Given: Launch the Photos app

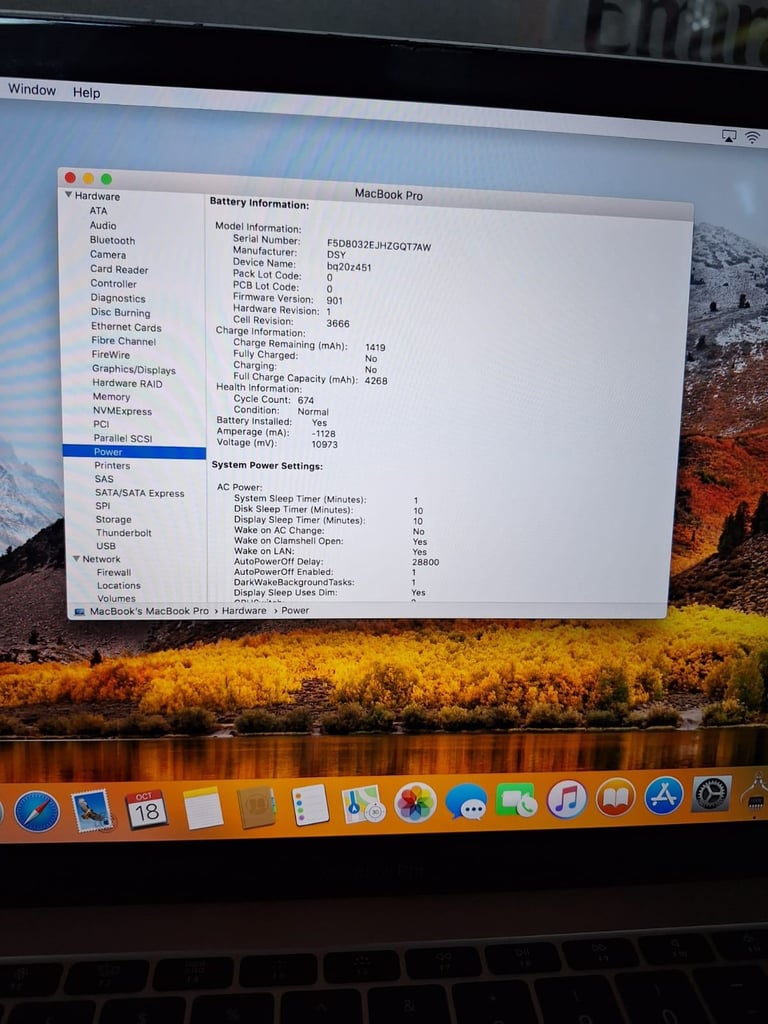Looking at the screenshot, I should [415, 802].
